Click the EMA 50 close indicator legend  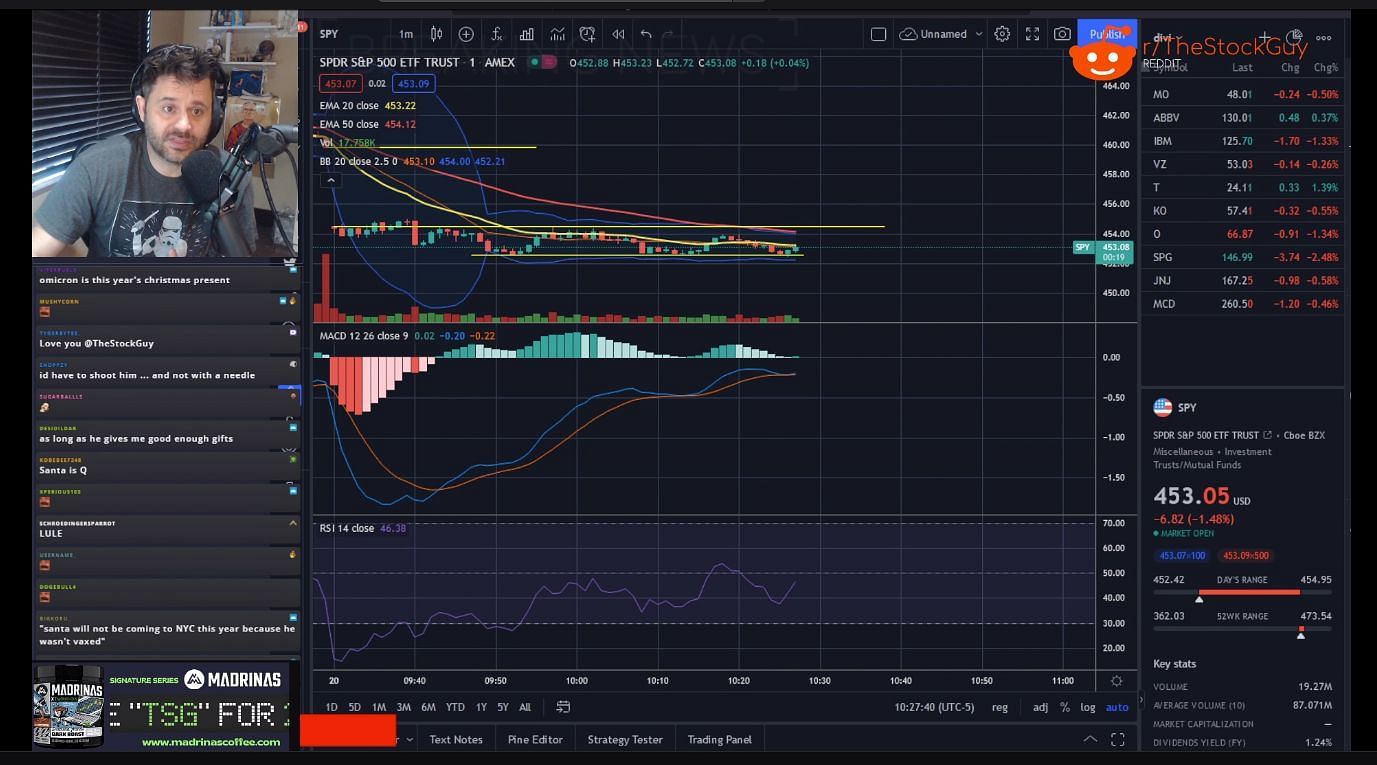[349, 124]
